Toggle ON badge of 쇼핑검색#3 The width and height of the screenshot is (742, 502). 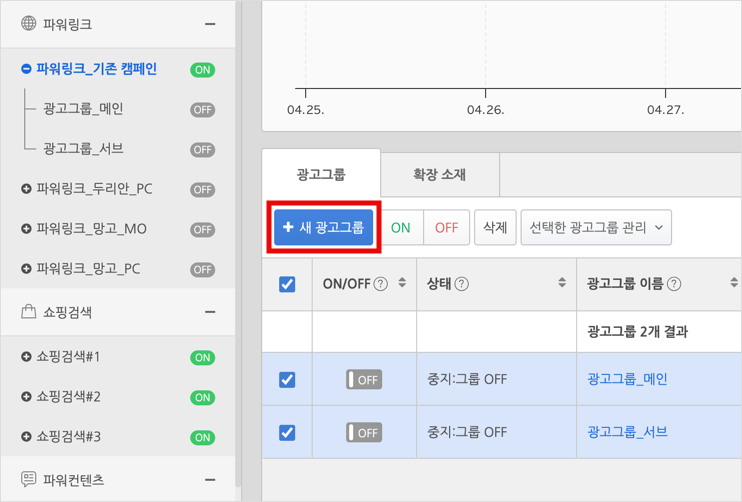tap(203, 438)
